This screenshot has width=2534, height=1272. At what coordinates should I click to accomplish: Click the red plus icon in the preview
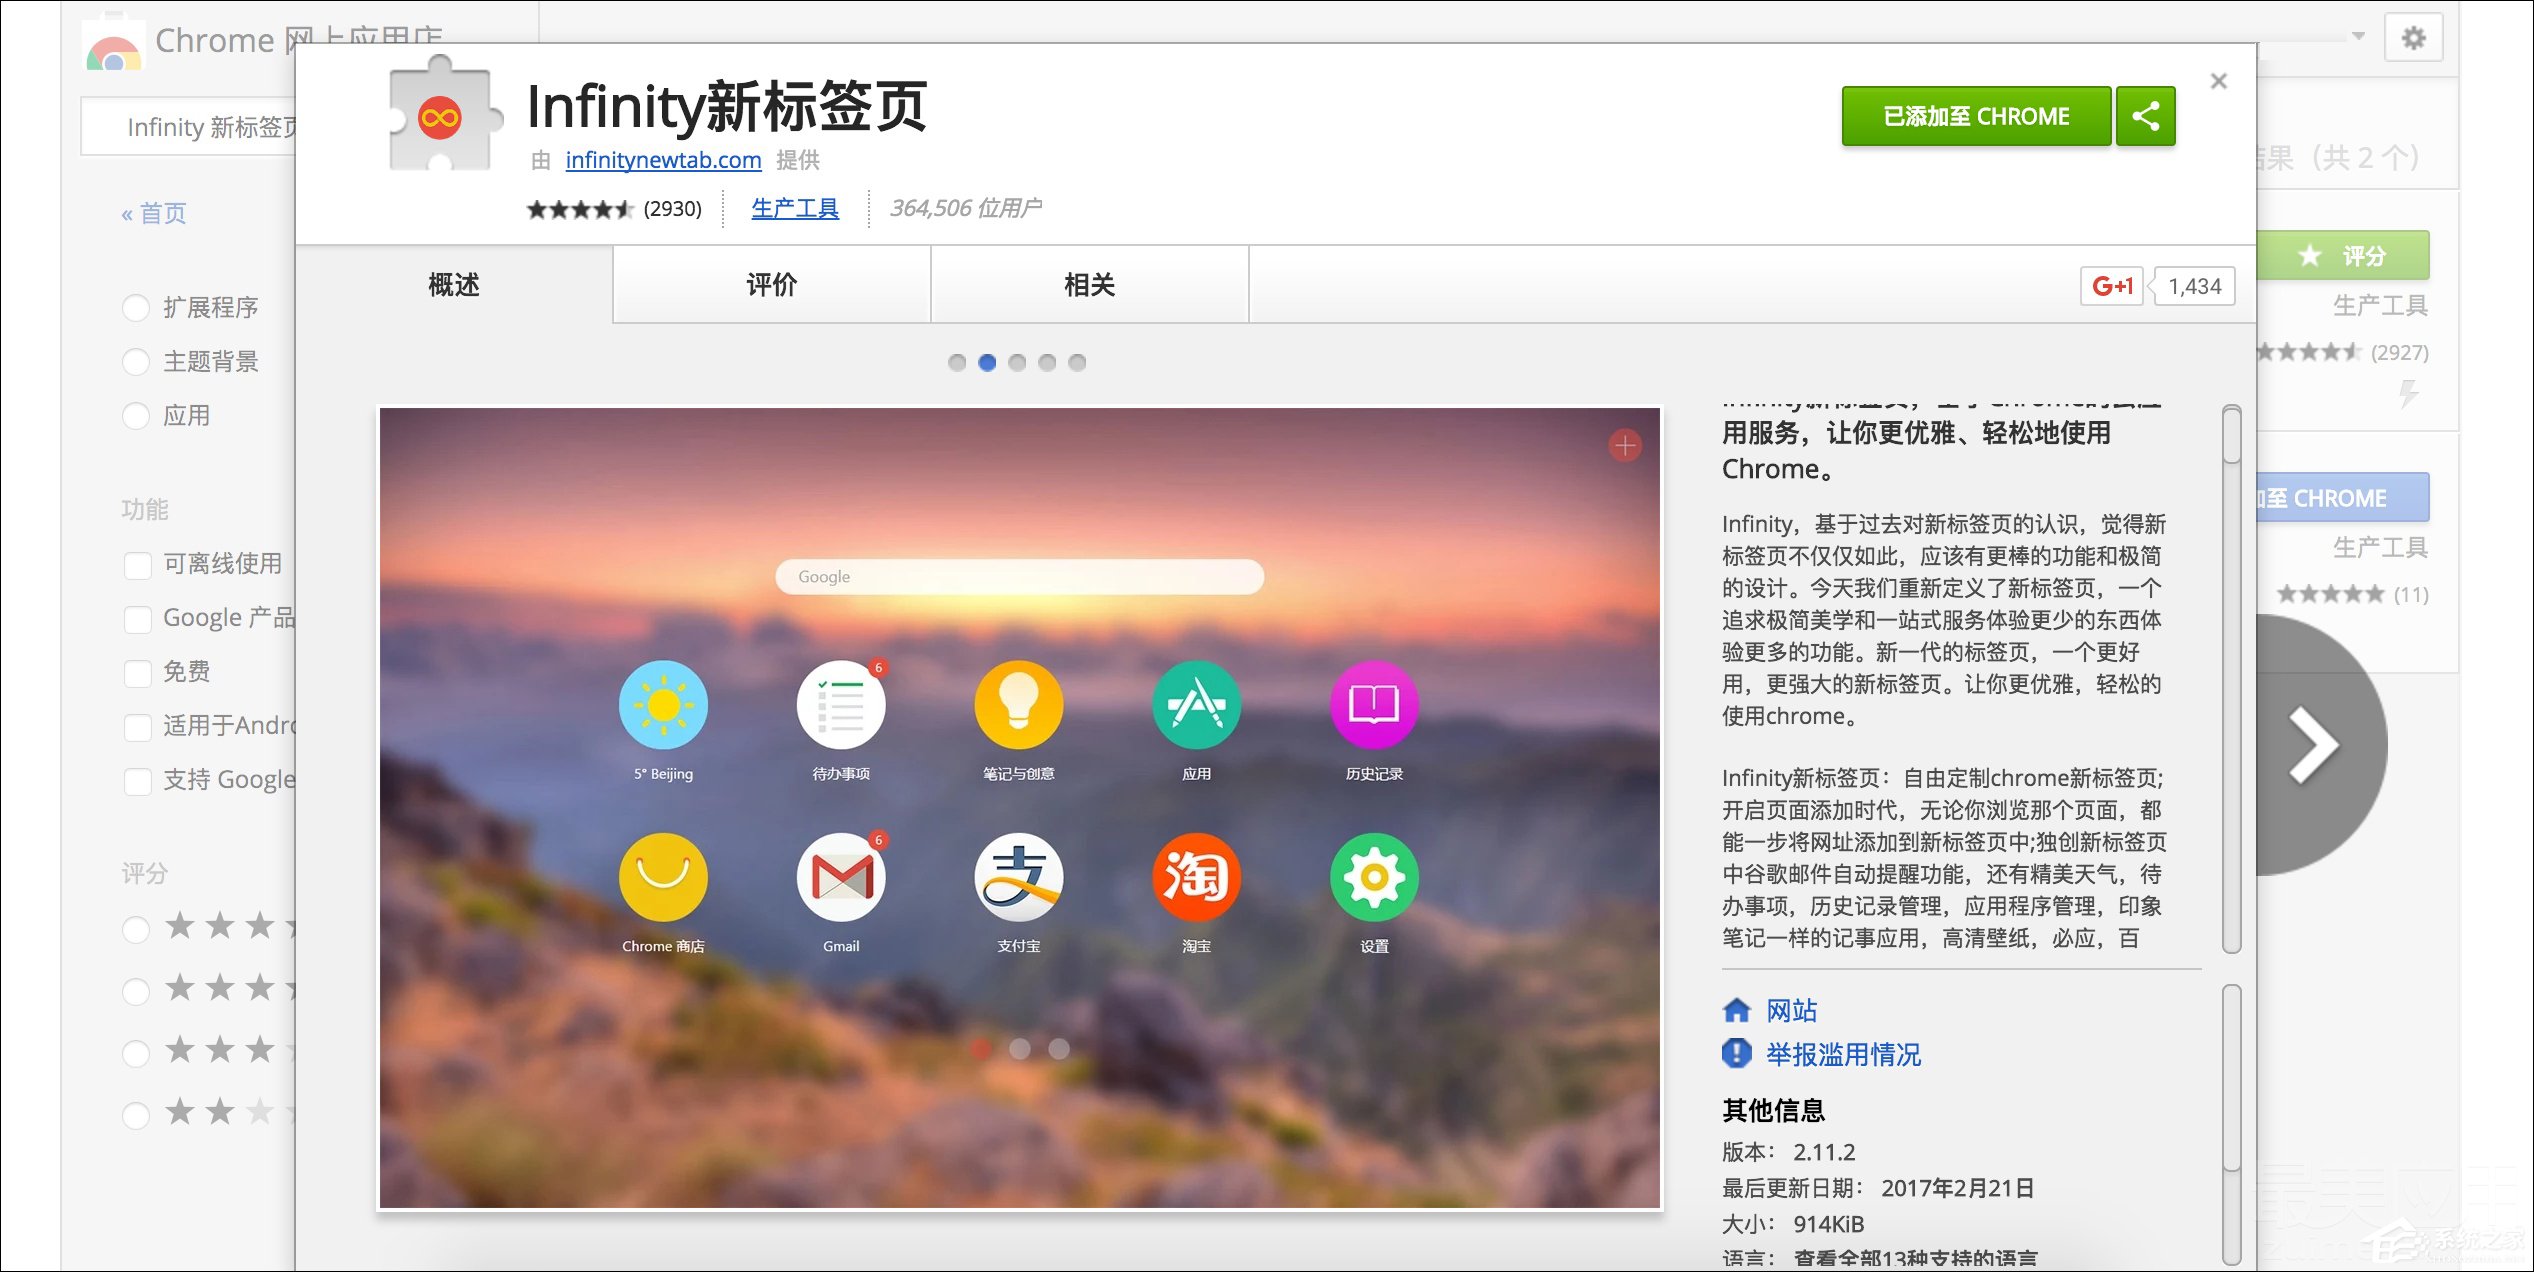tap(1625, 445)
